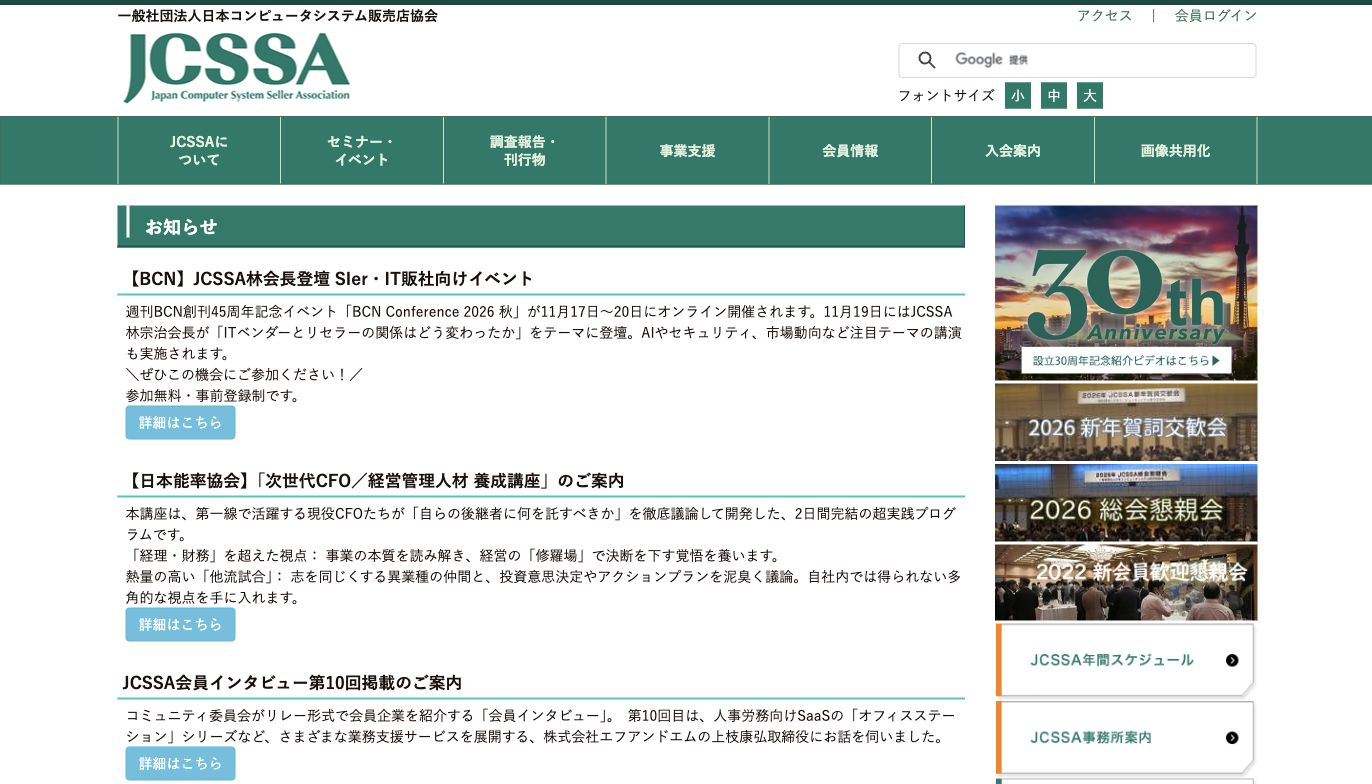The height and width of the screenshot is (784, 1372).
Task: Set font size to 大
Action: point(1090,95)
